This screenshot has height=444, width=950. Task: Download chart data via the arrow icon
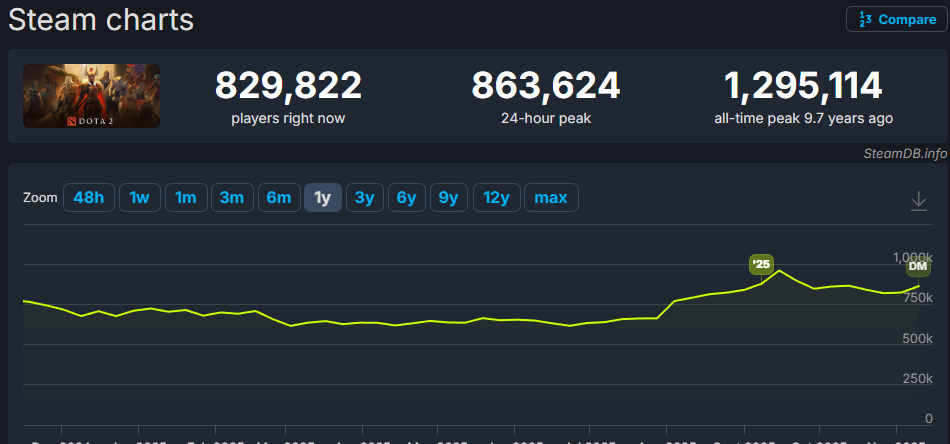[918, 201]
